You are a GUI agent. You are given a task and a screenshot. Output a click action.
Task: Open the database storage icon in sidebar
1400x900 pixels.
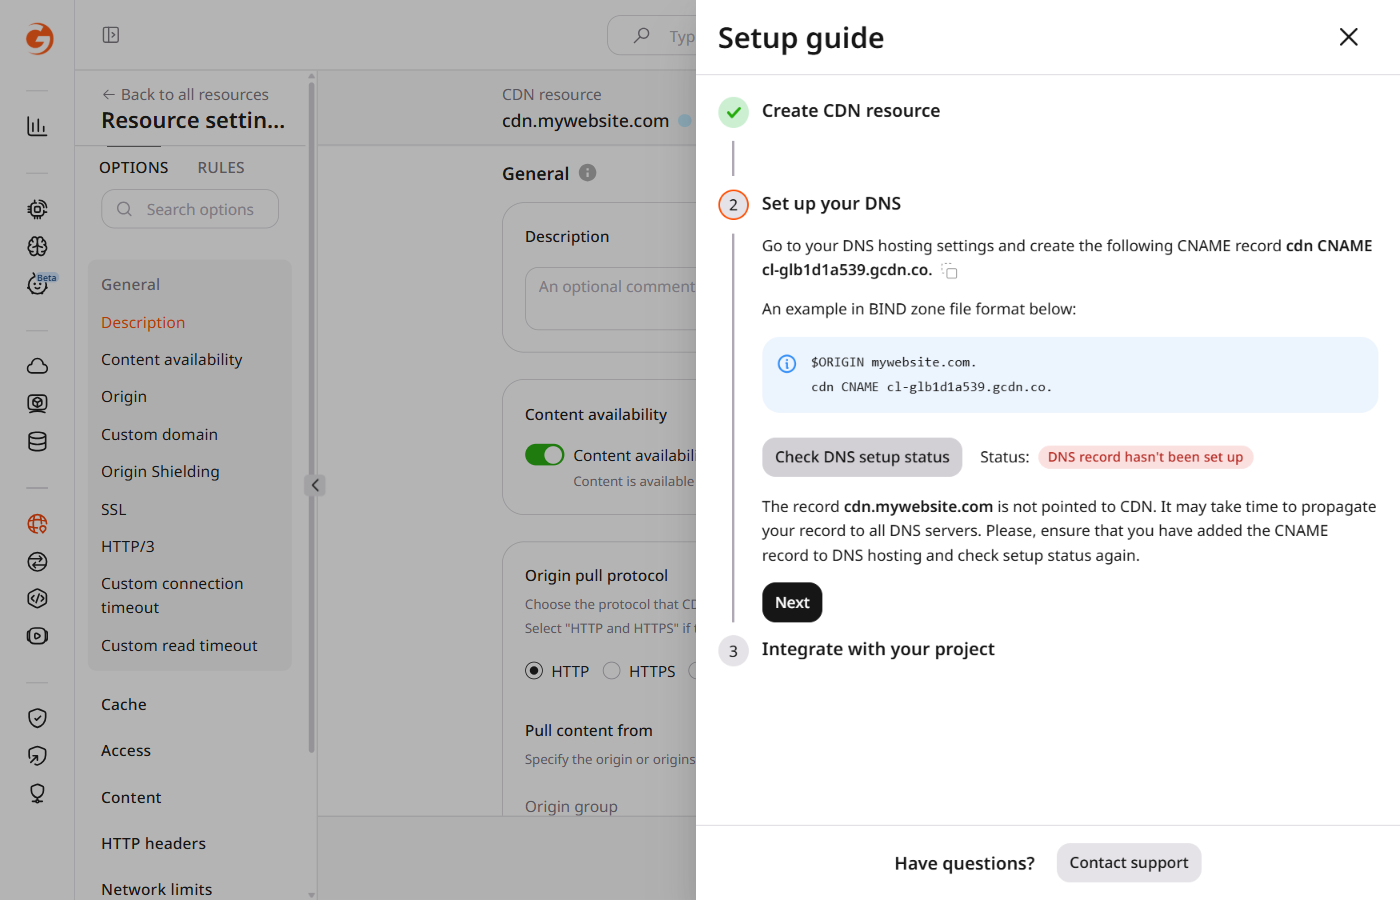pyautogui.click(x=37, y=441)
